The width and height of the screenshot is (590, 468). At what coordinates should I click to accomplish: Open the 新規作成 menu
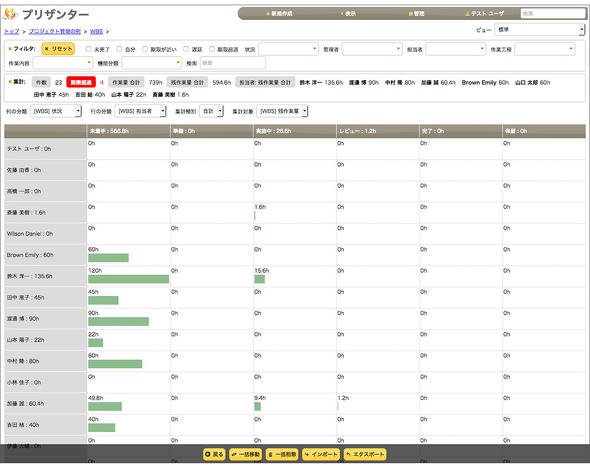click(279, 14)
